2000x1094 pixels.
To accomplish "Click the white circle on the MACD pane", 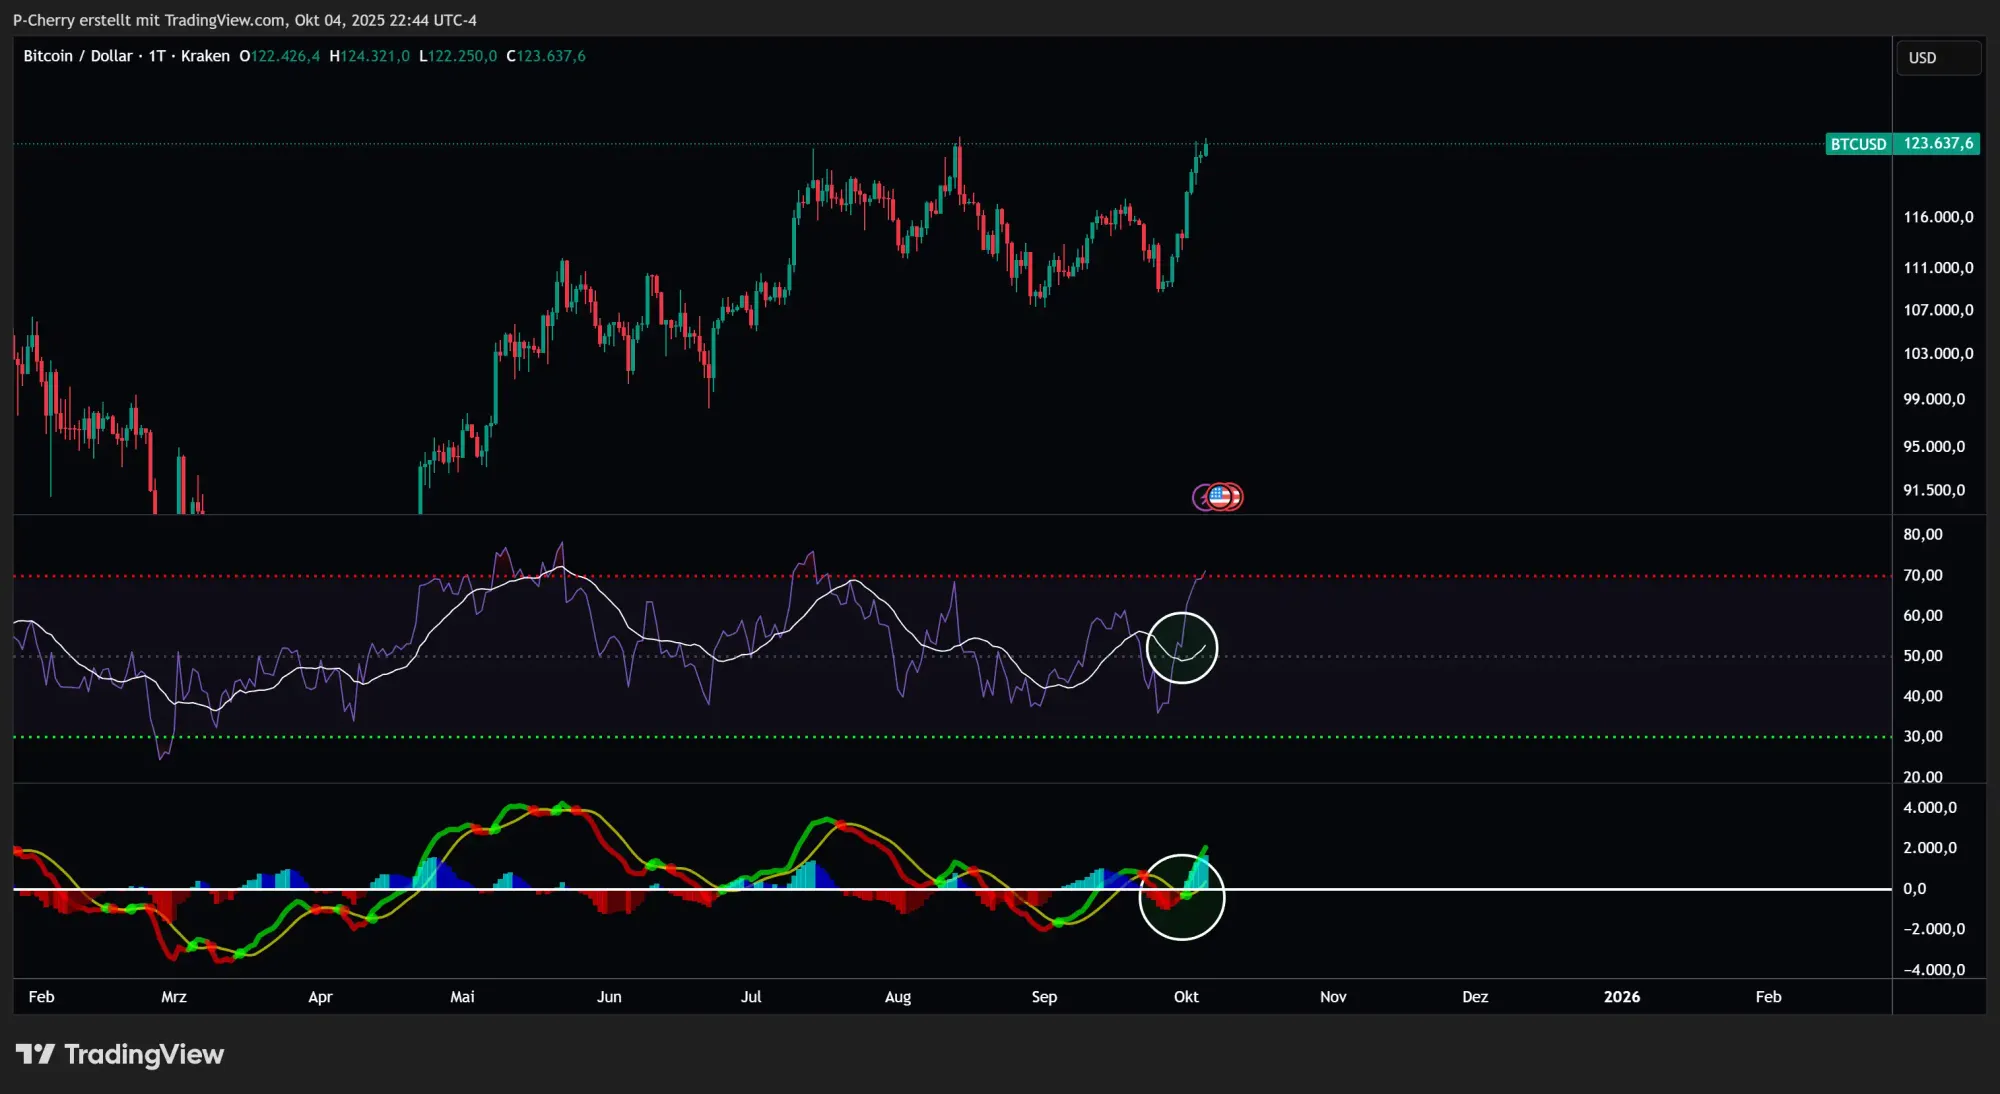I will click(x=1181, y=897).
